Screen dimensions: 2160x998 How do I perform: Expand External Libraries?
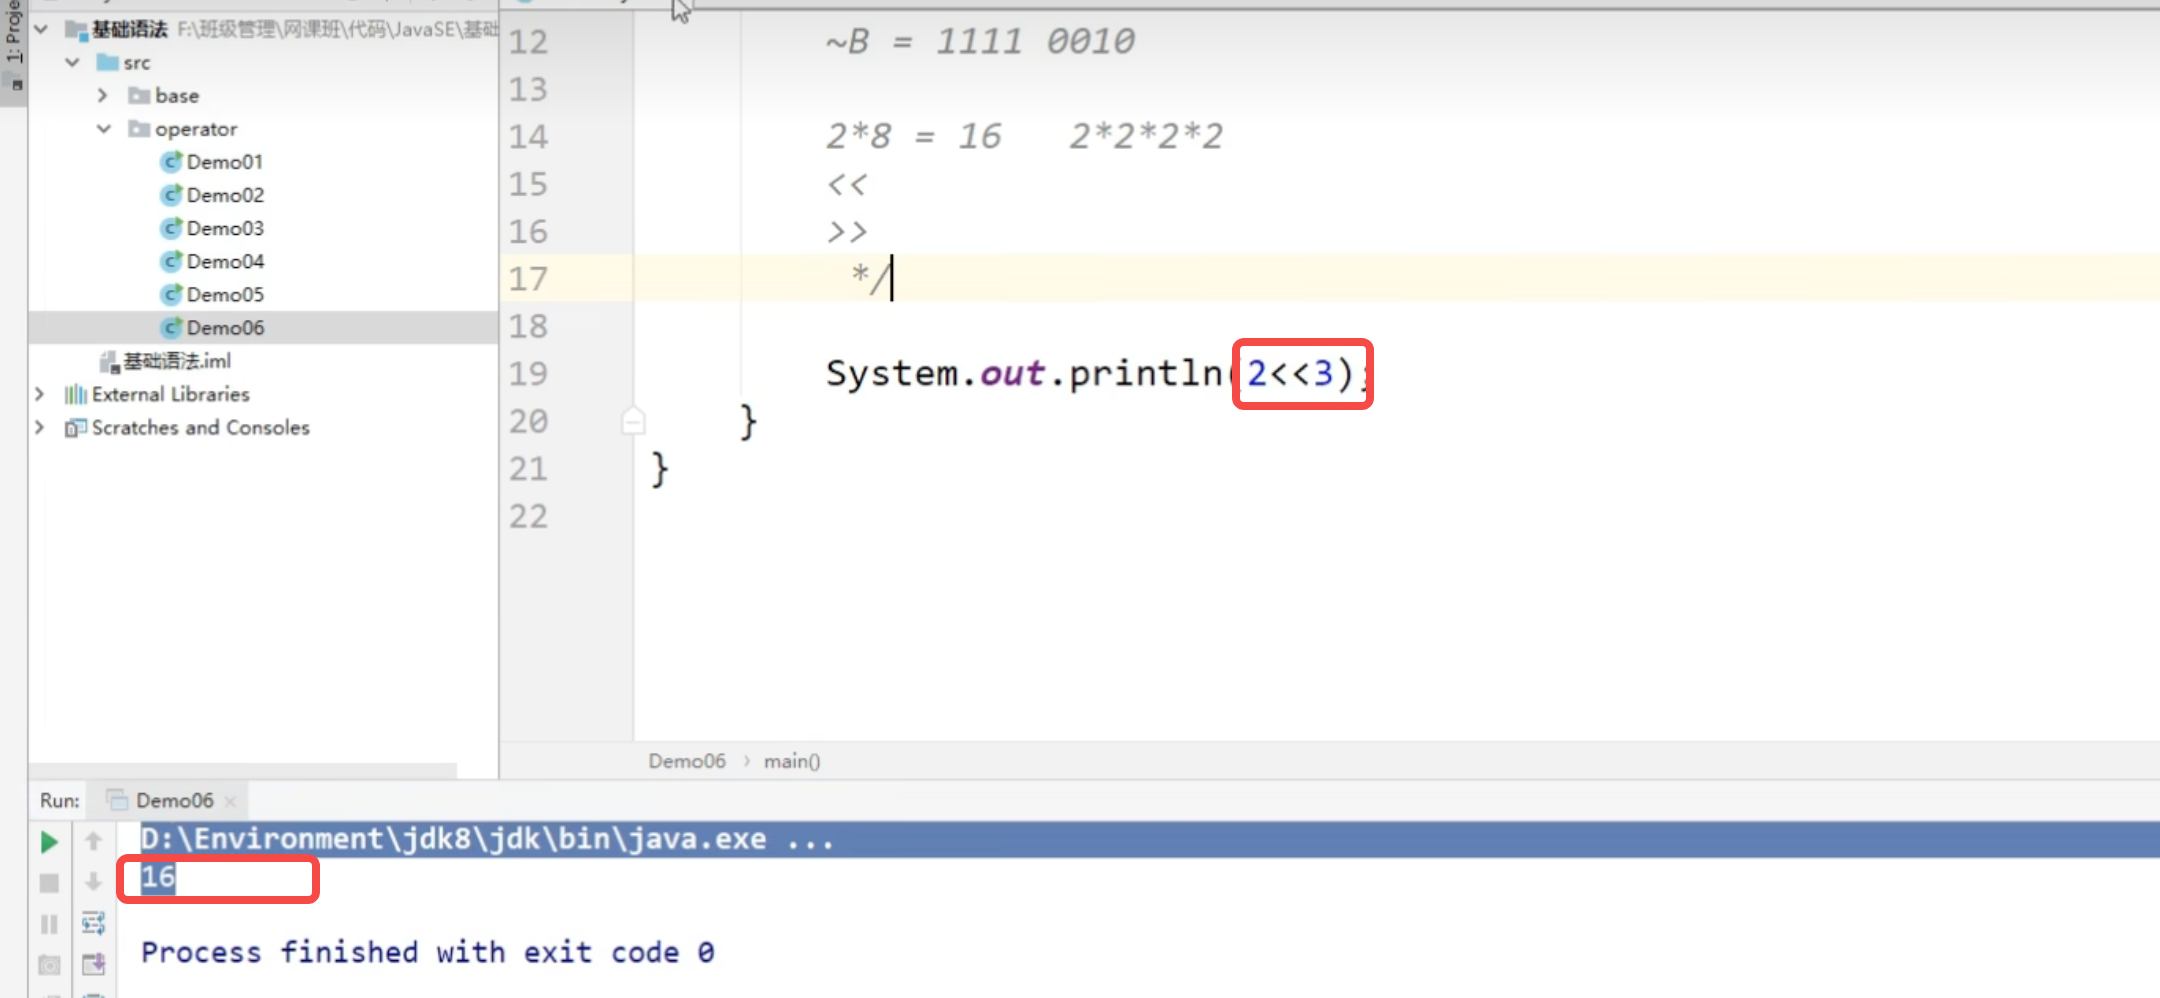click(40, 394)
